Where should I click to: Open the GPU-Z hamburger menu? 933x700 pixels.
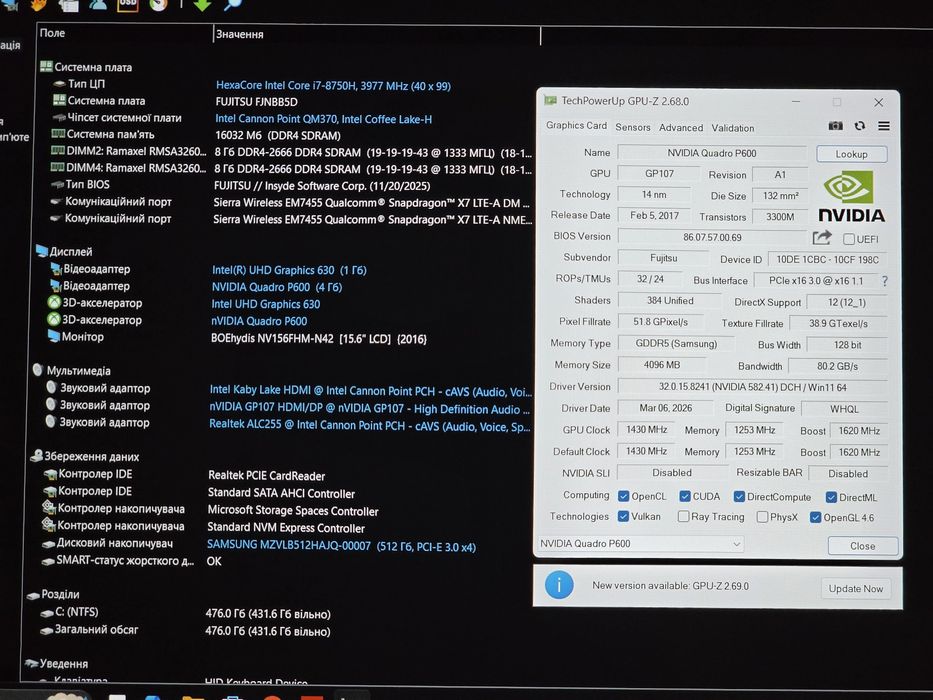click(884, 126)
